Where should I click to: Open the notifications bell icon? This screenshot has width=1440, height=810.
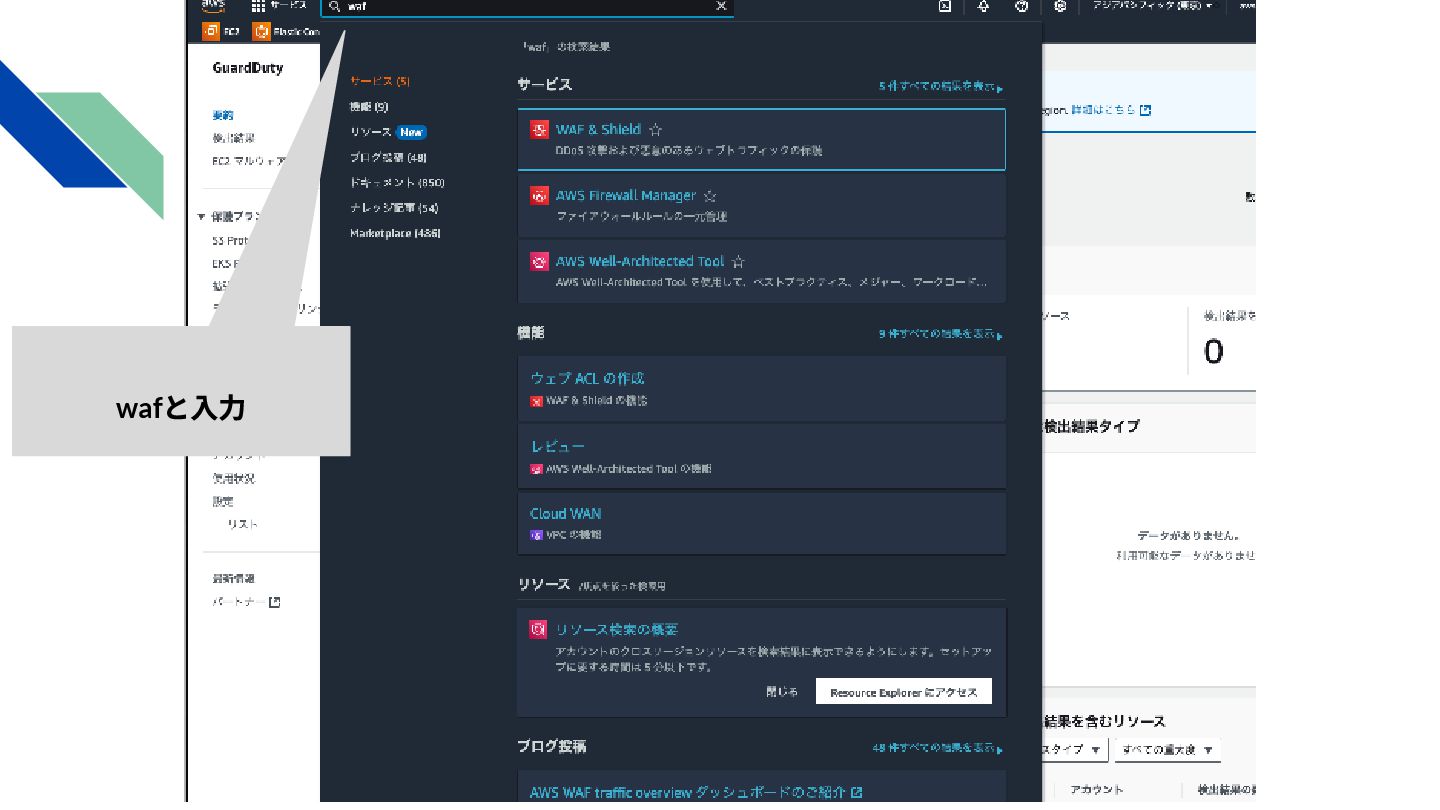click(983, 6)
